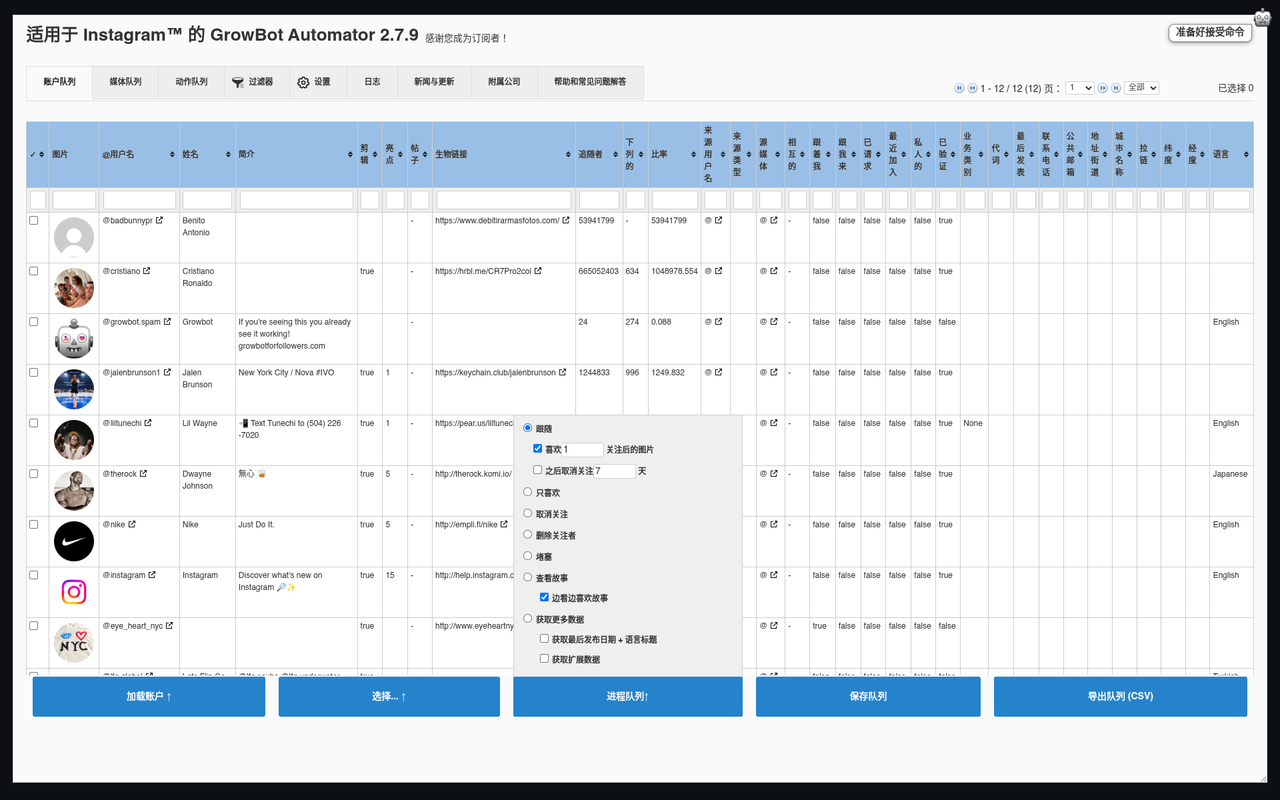Go to the next page of results
Screen dimensions: 1280x800
coord(1103,88)
